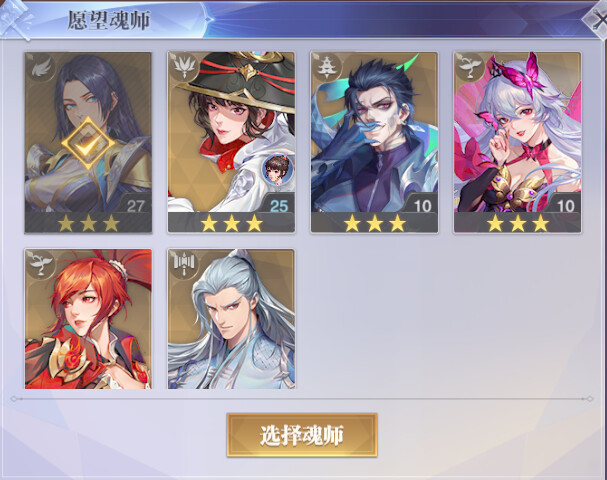
Task: Close the 愿望魂师 dialog
Action: pyautogui.click(x=597, y=19)
